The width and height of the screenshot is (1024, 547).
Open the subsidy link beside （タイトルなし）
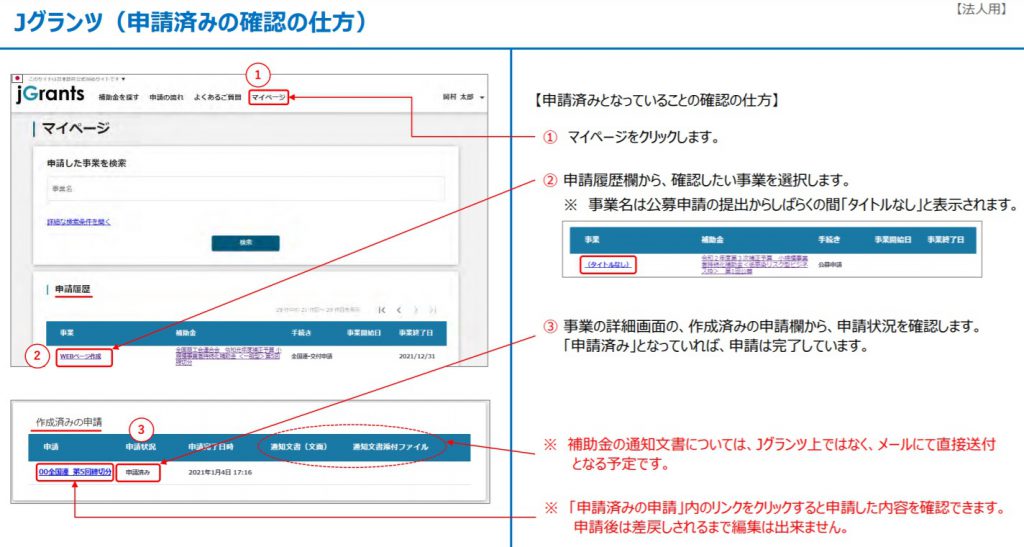754,264
